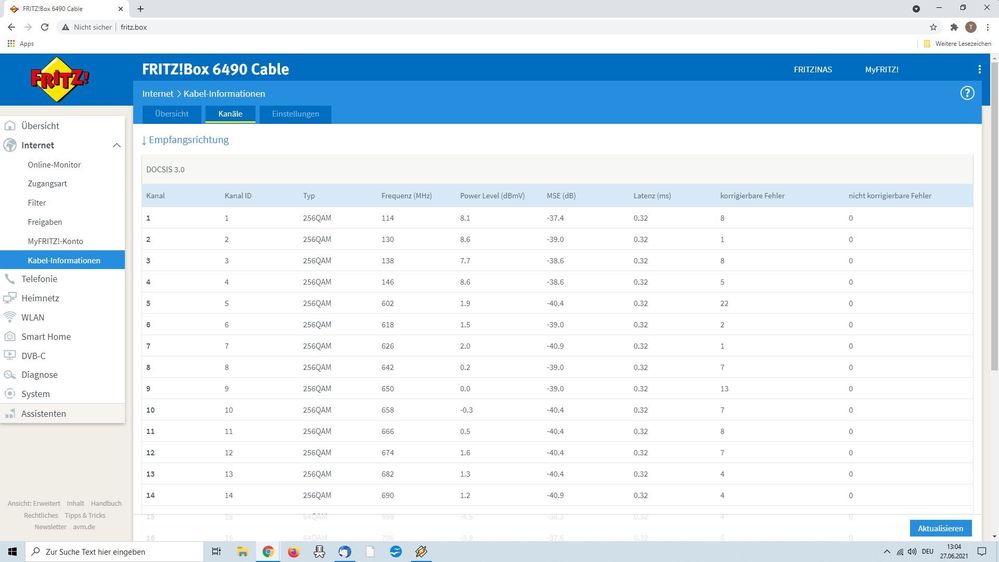Open Firefox from the taskbar
The height and width of the screenshot is (562, 999).
tap(293, 551)
